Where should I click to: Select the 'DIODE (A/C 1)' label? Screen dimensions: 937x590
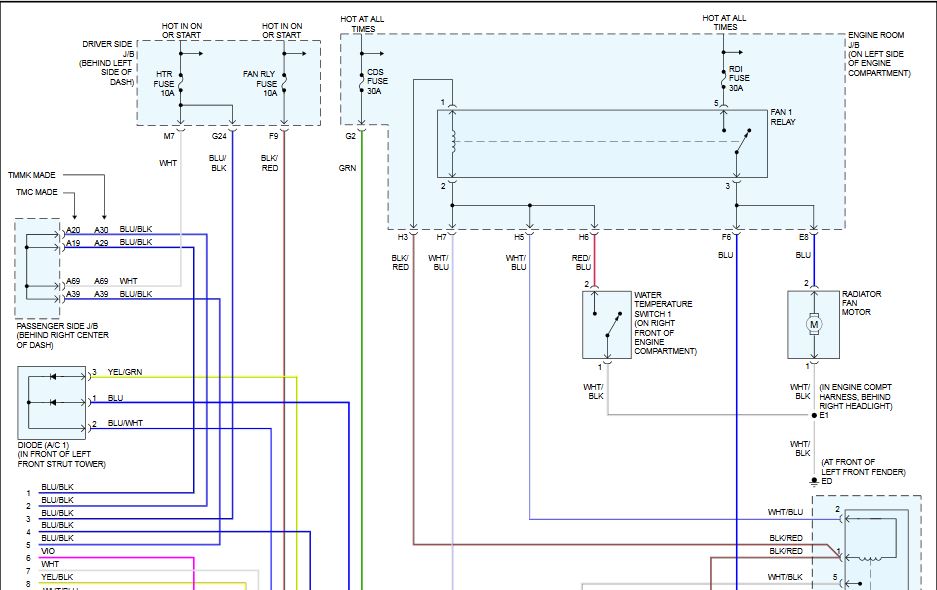pyautogui.click(x=44, y=445)
